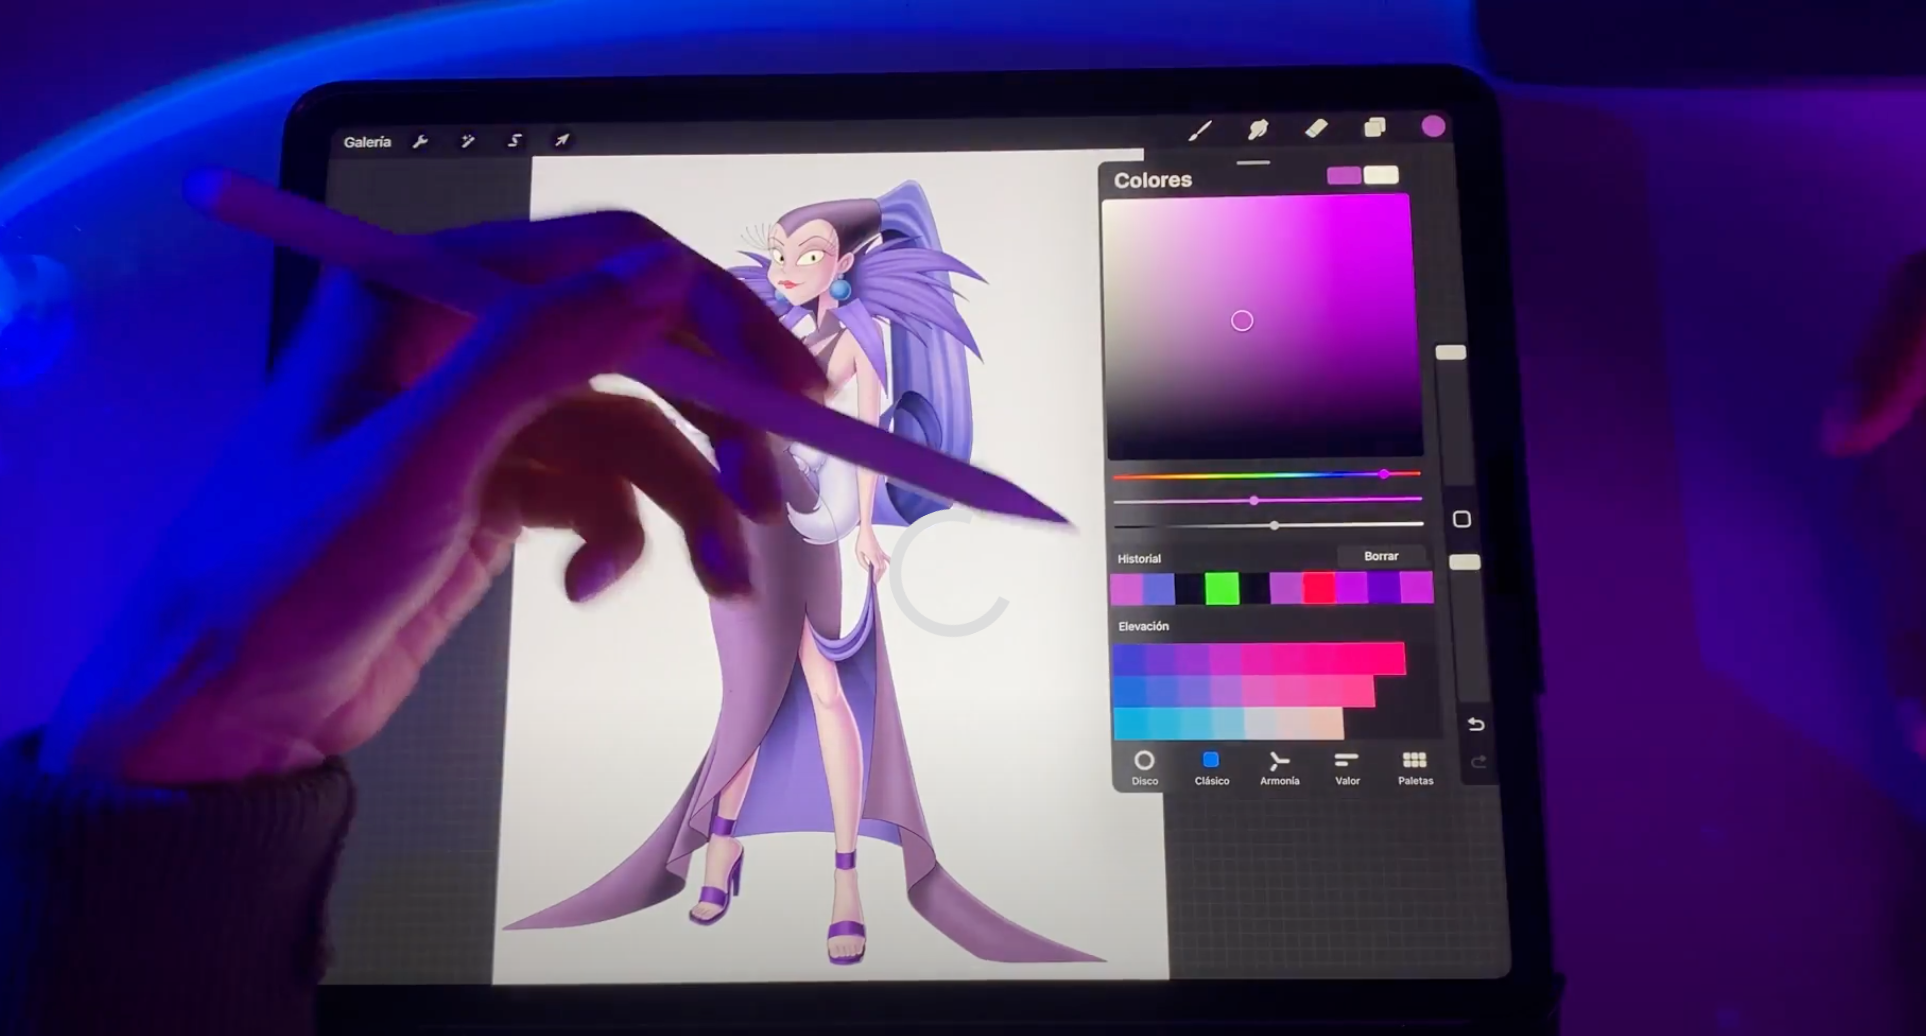Select the Smudge tool
This screenshot has height=1036, width=1926.
click(x=1258, y=128)
